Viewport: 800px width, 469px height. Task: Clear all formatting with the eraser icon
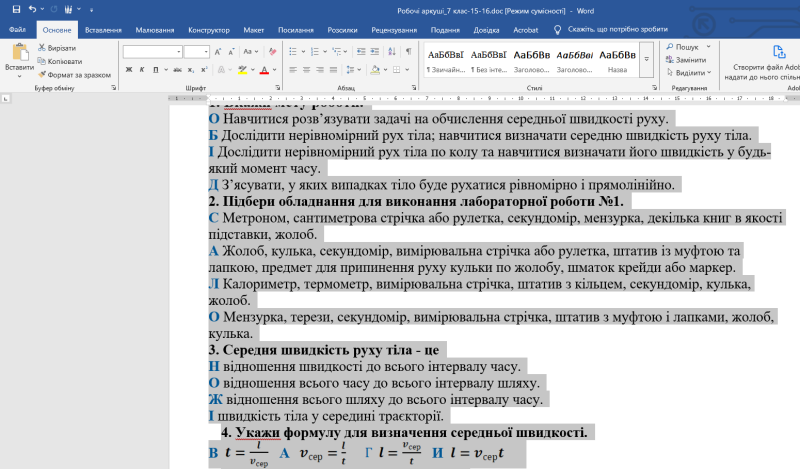272,52
